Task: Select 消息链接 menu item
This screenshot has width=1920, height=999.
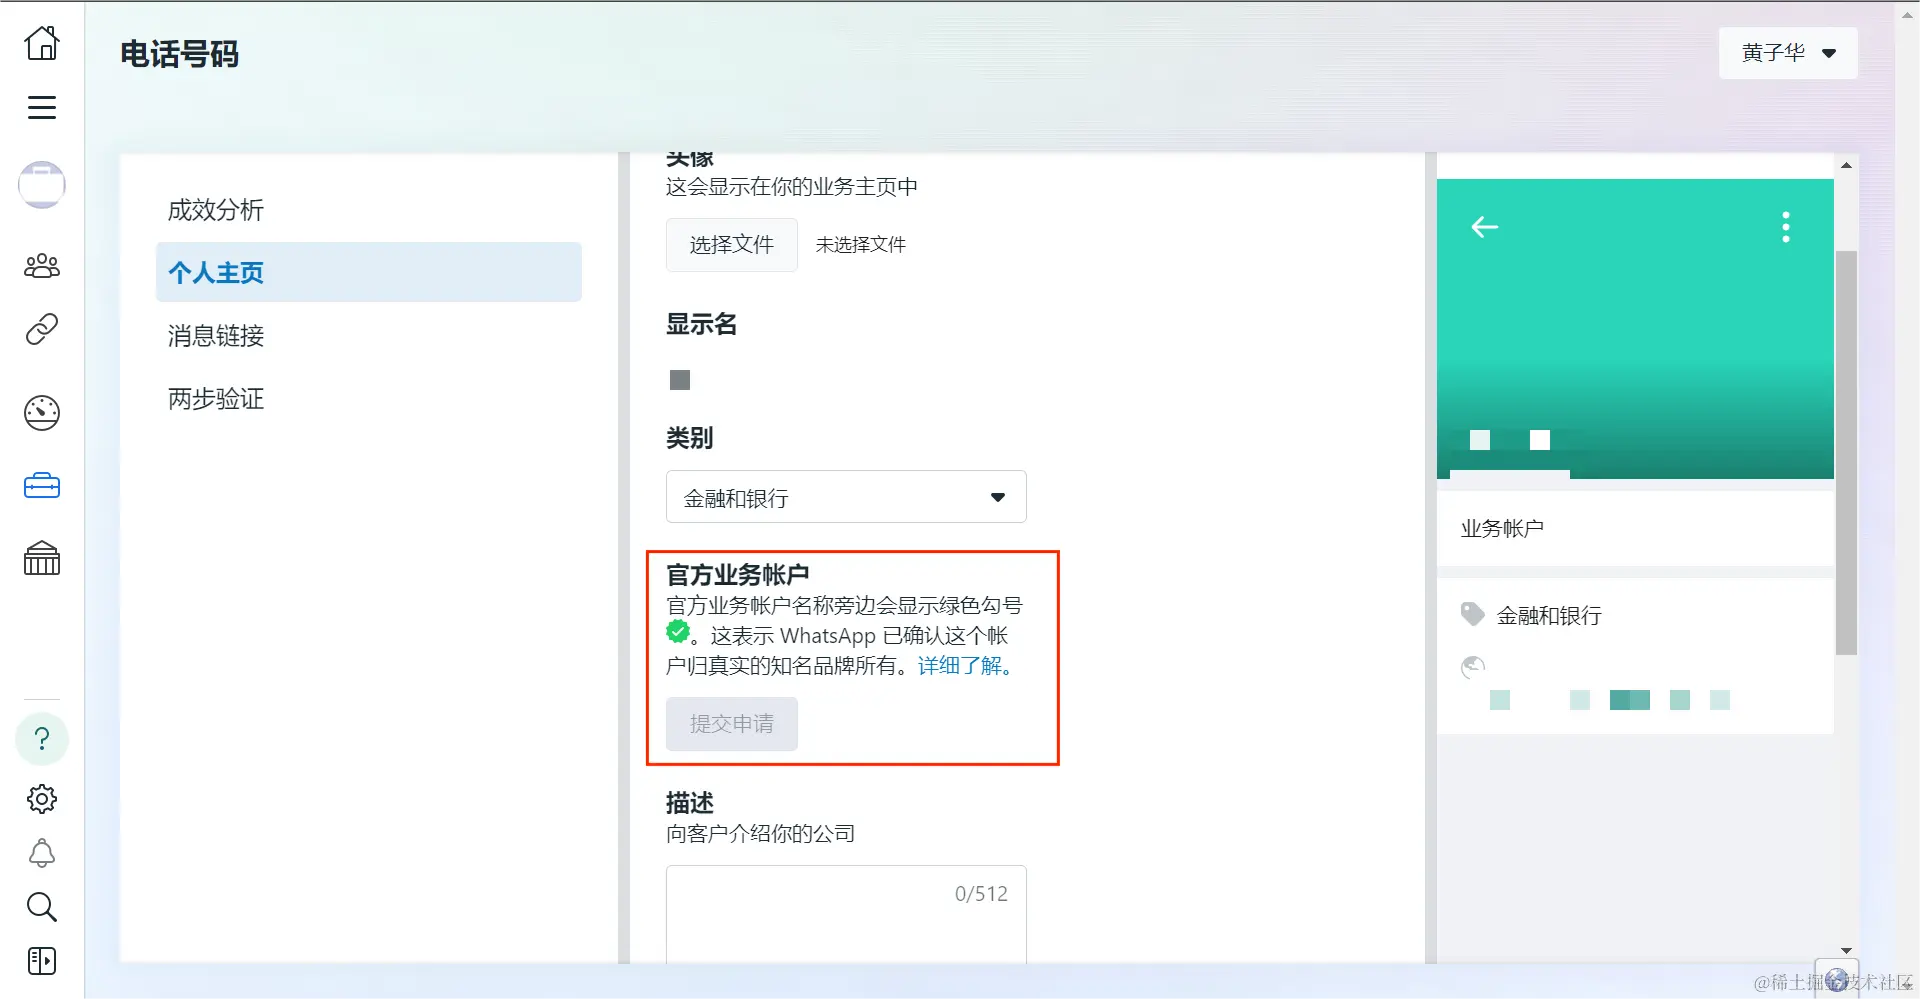Action: [368, 336]
